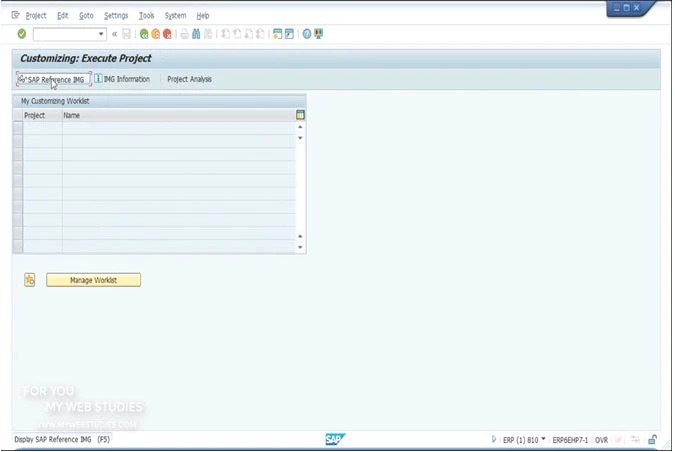Click the red Cancel icon
Viewport: 675px width, 452px height.
[x=167, y=34]
